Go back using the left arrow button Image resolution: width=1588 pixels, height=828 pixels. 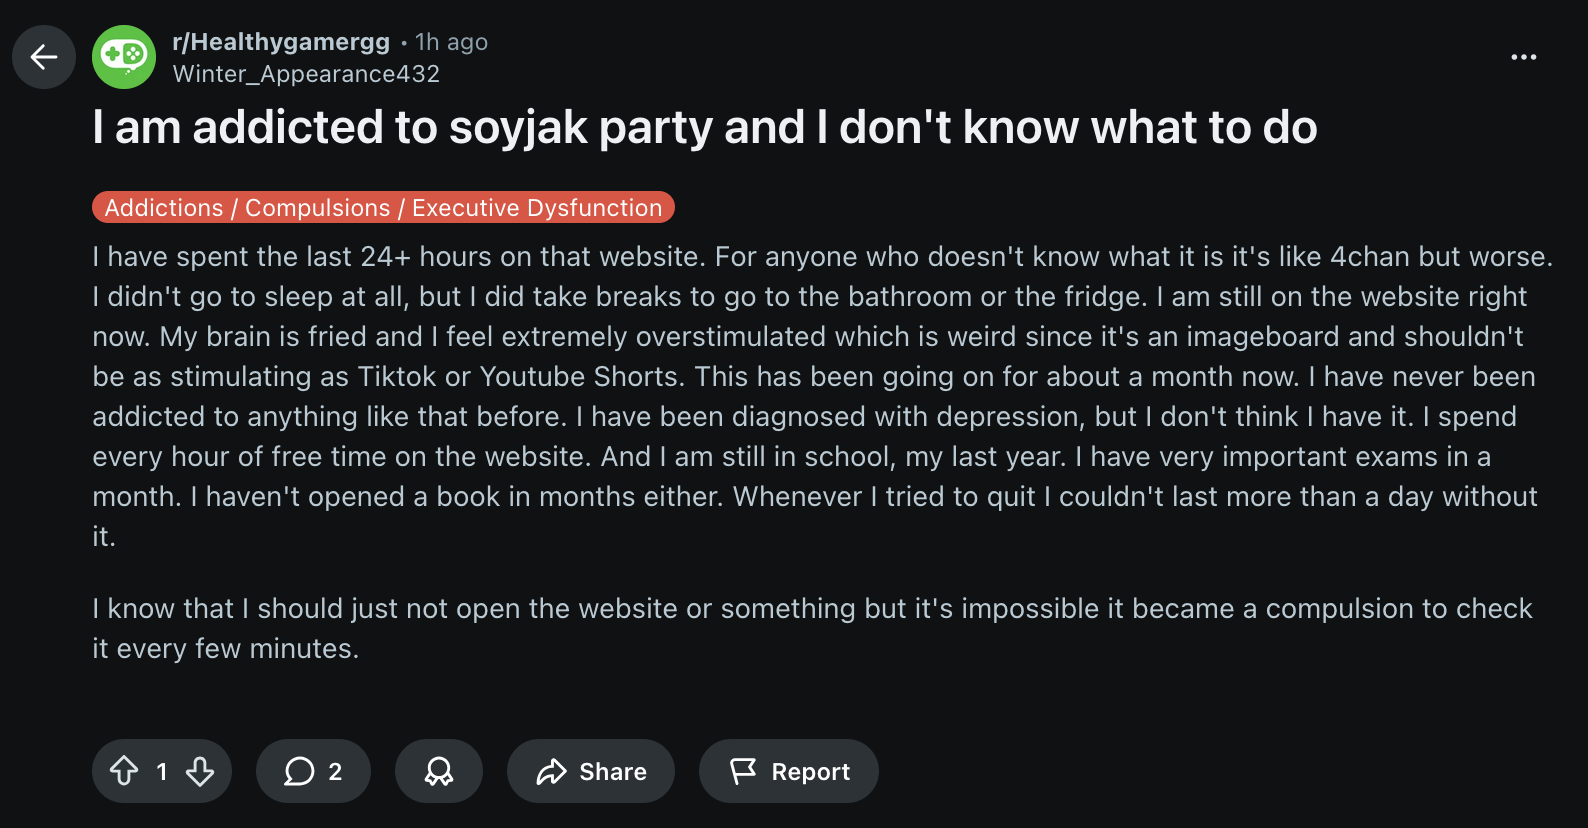(x=44, y=57)
